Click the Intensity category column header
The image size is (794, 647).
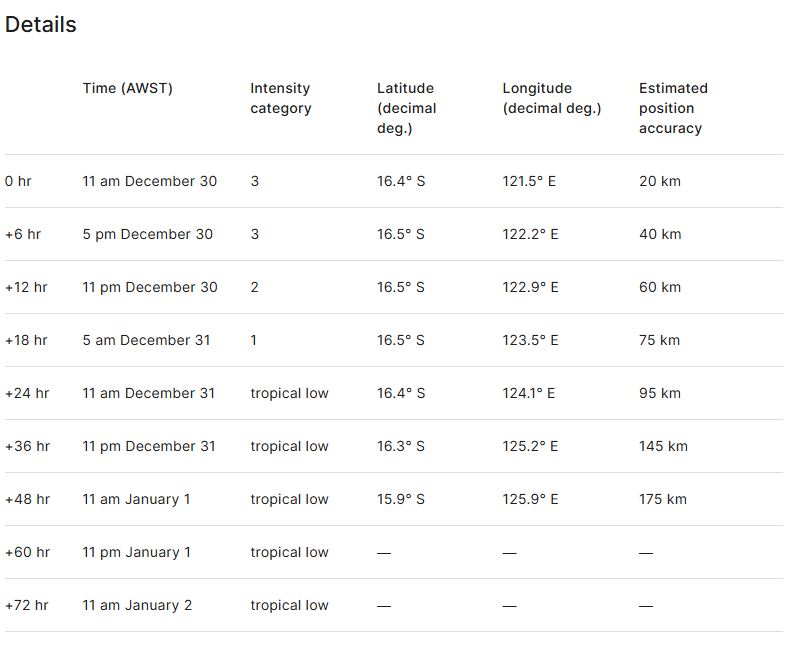[280, 98]
